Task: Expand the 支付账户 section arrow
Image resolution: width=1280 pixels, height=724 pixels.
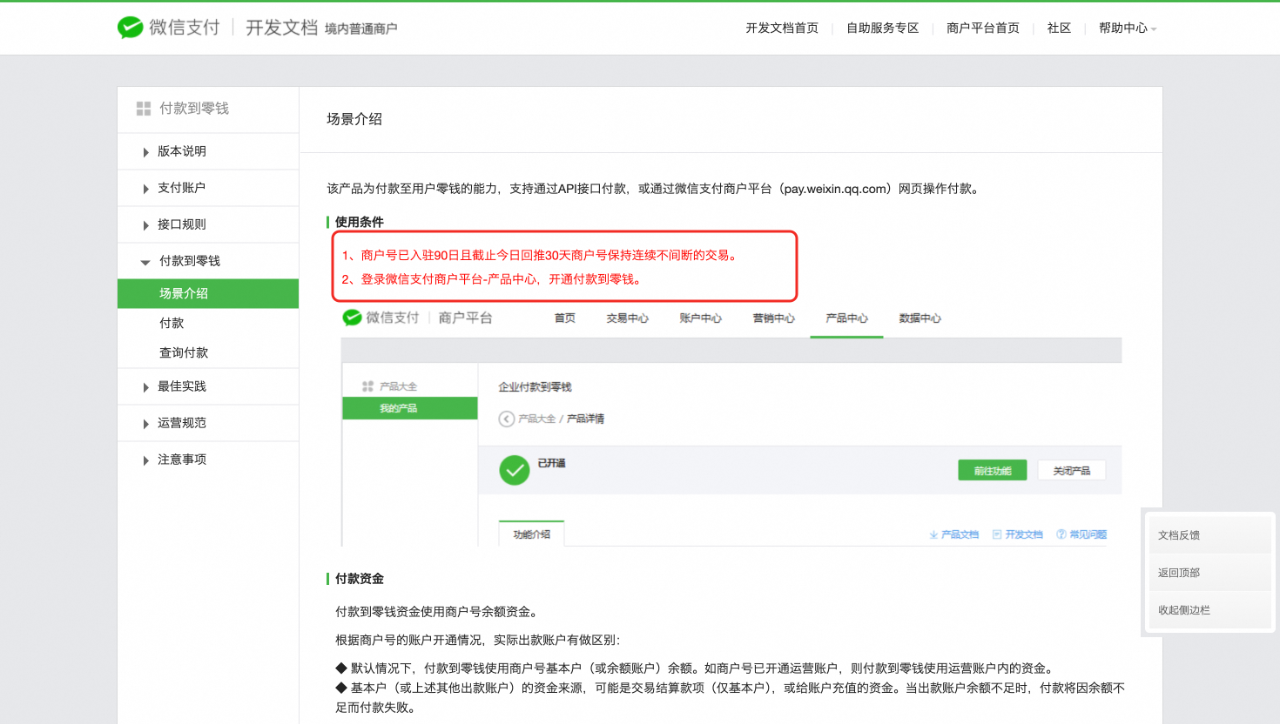Action: click(x=146, y=188)
